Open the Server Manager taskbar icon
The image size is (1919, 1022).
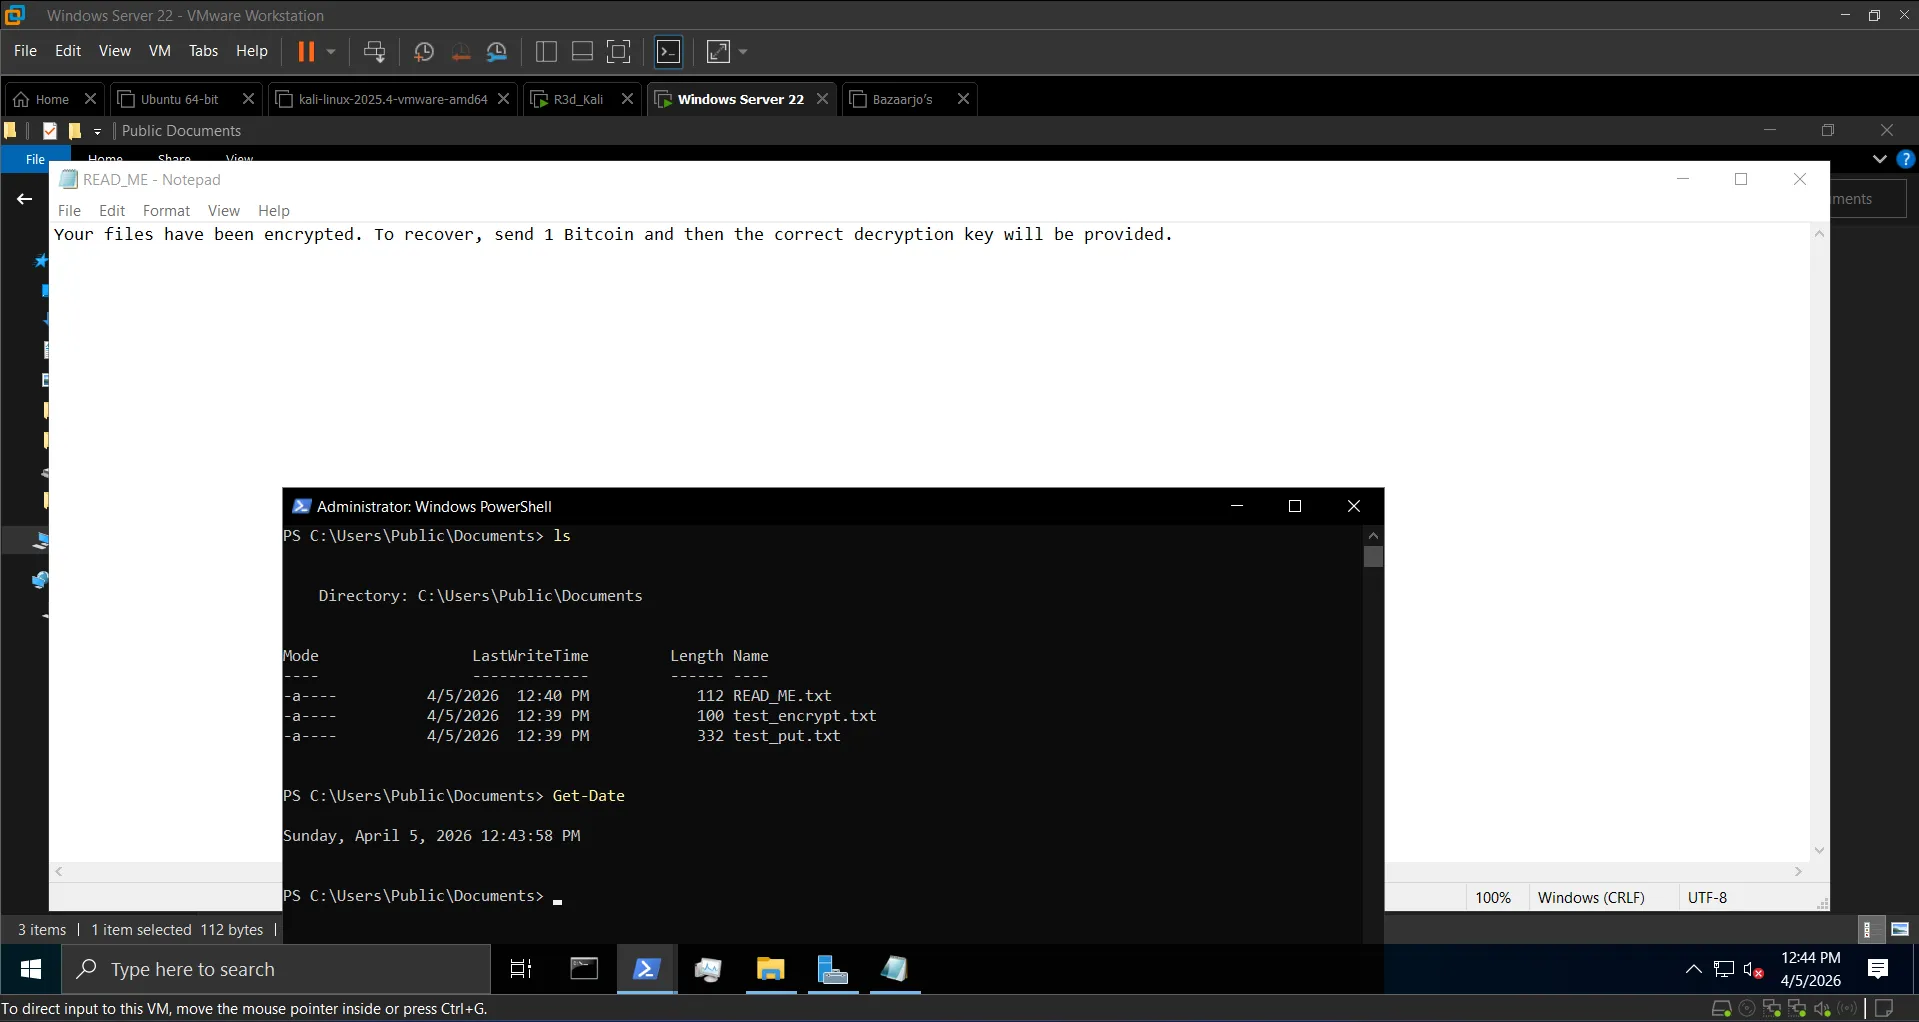[832, 969]
